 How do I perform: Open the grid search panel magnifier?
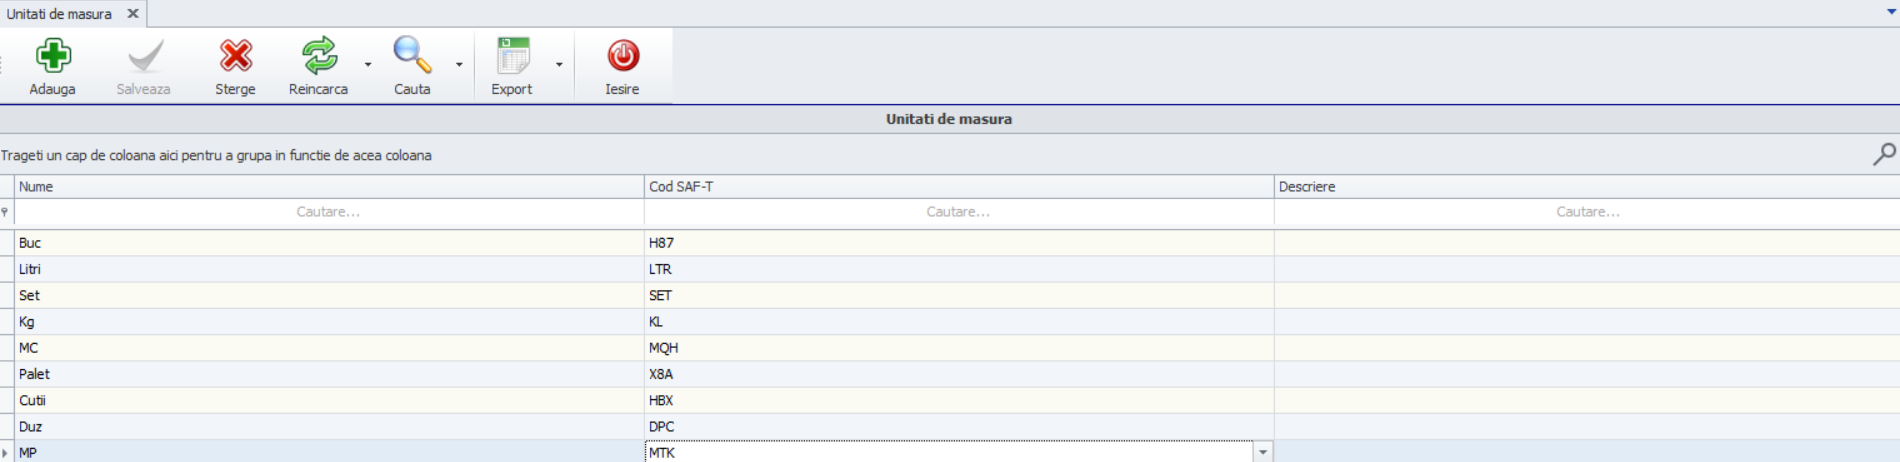(x=1883, y=154)
